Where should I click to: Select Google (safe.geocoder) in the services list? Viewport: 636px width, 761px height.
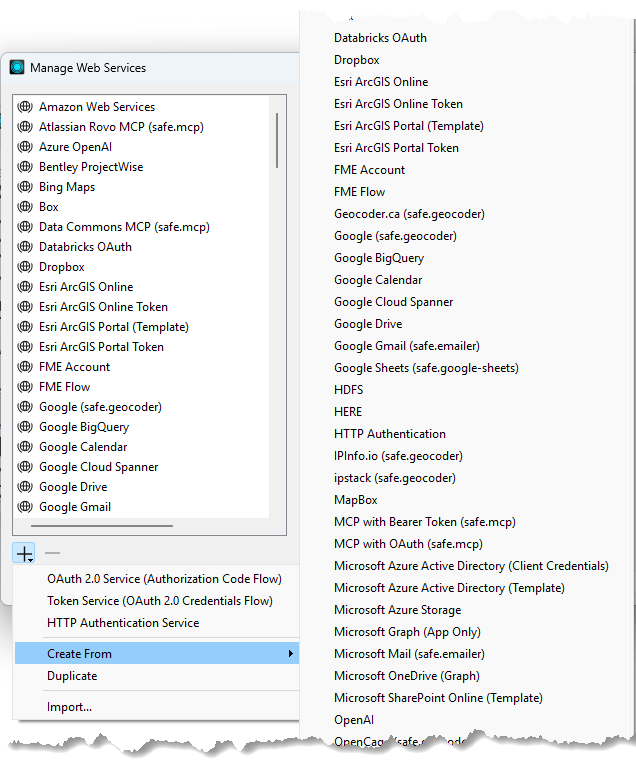(100, 407)
